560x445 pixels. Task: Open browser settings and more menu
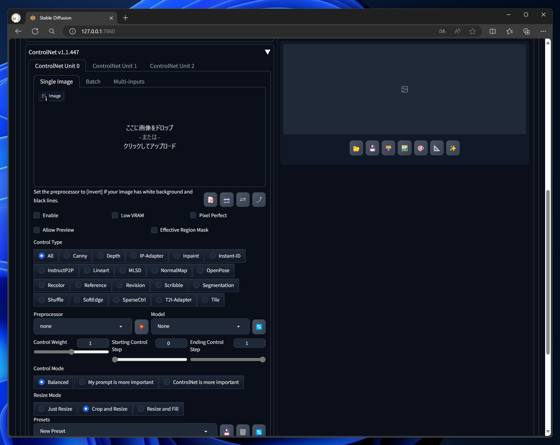(x=543, y=31)
